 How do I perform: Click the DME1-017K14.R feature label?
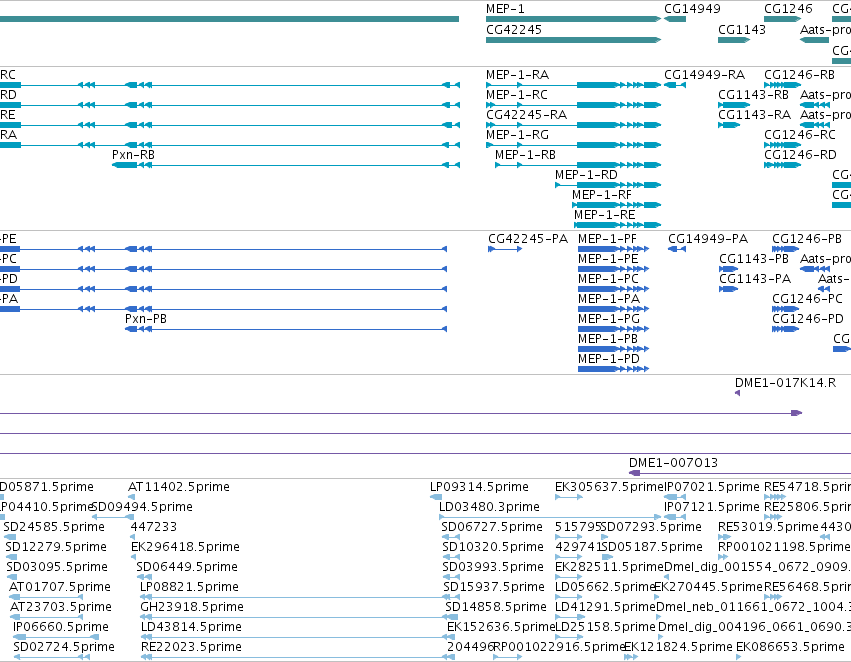(785, 383)
